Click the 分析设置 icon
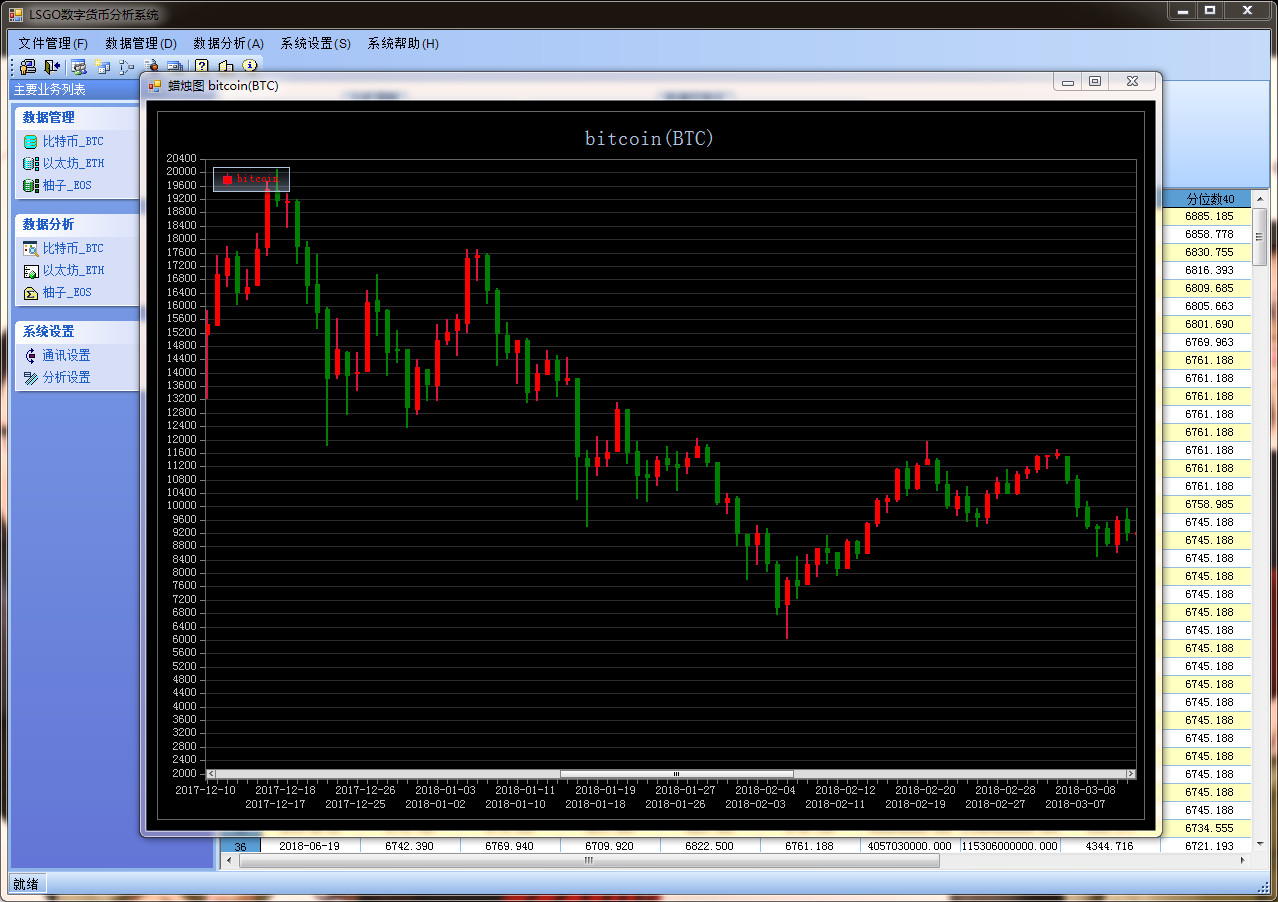The height and width of the screenshot is (902, 1278). [x=30, y=378]
